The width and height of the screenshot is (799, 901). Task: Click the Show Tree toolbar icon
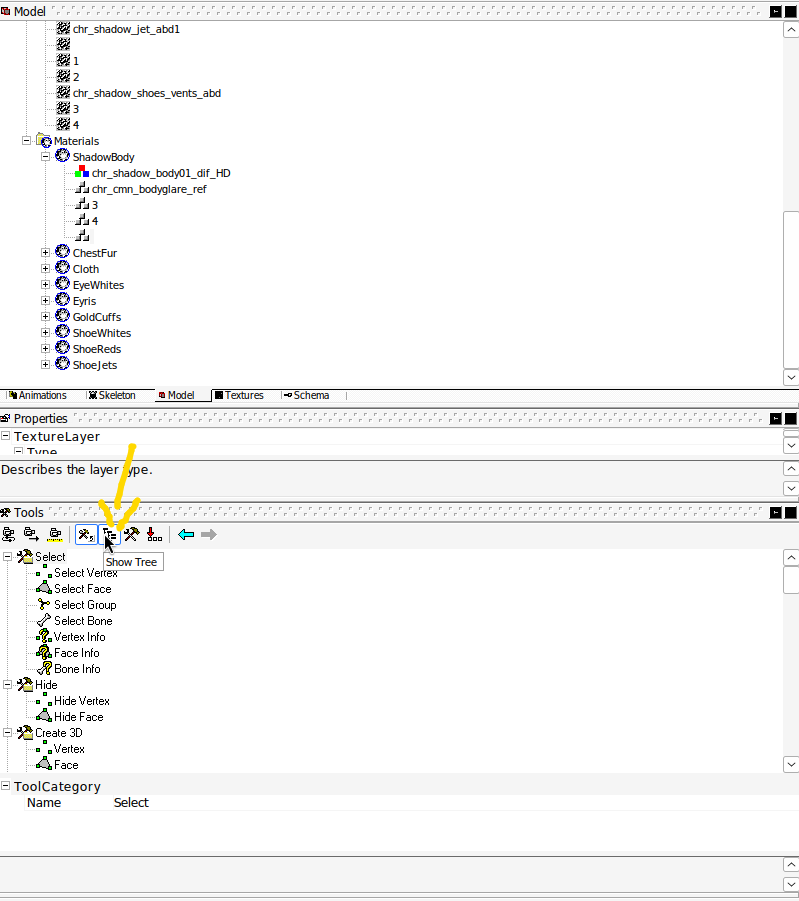(110, 535)
